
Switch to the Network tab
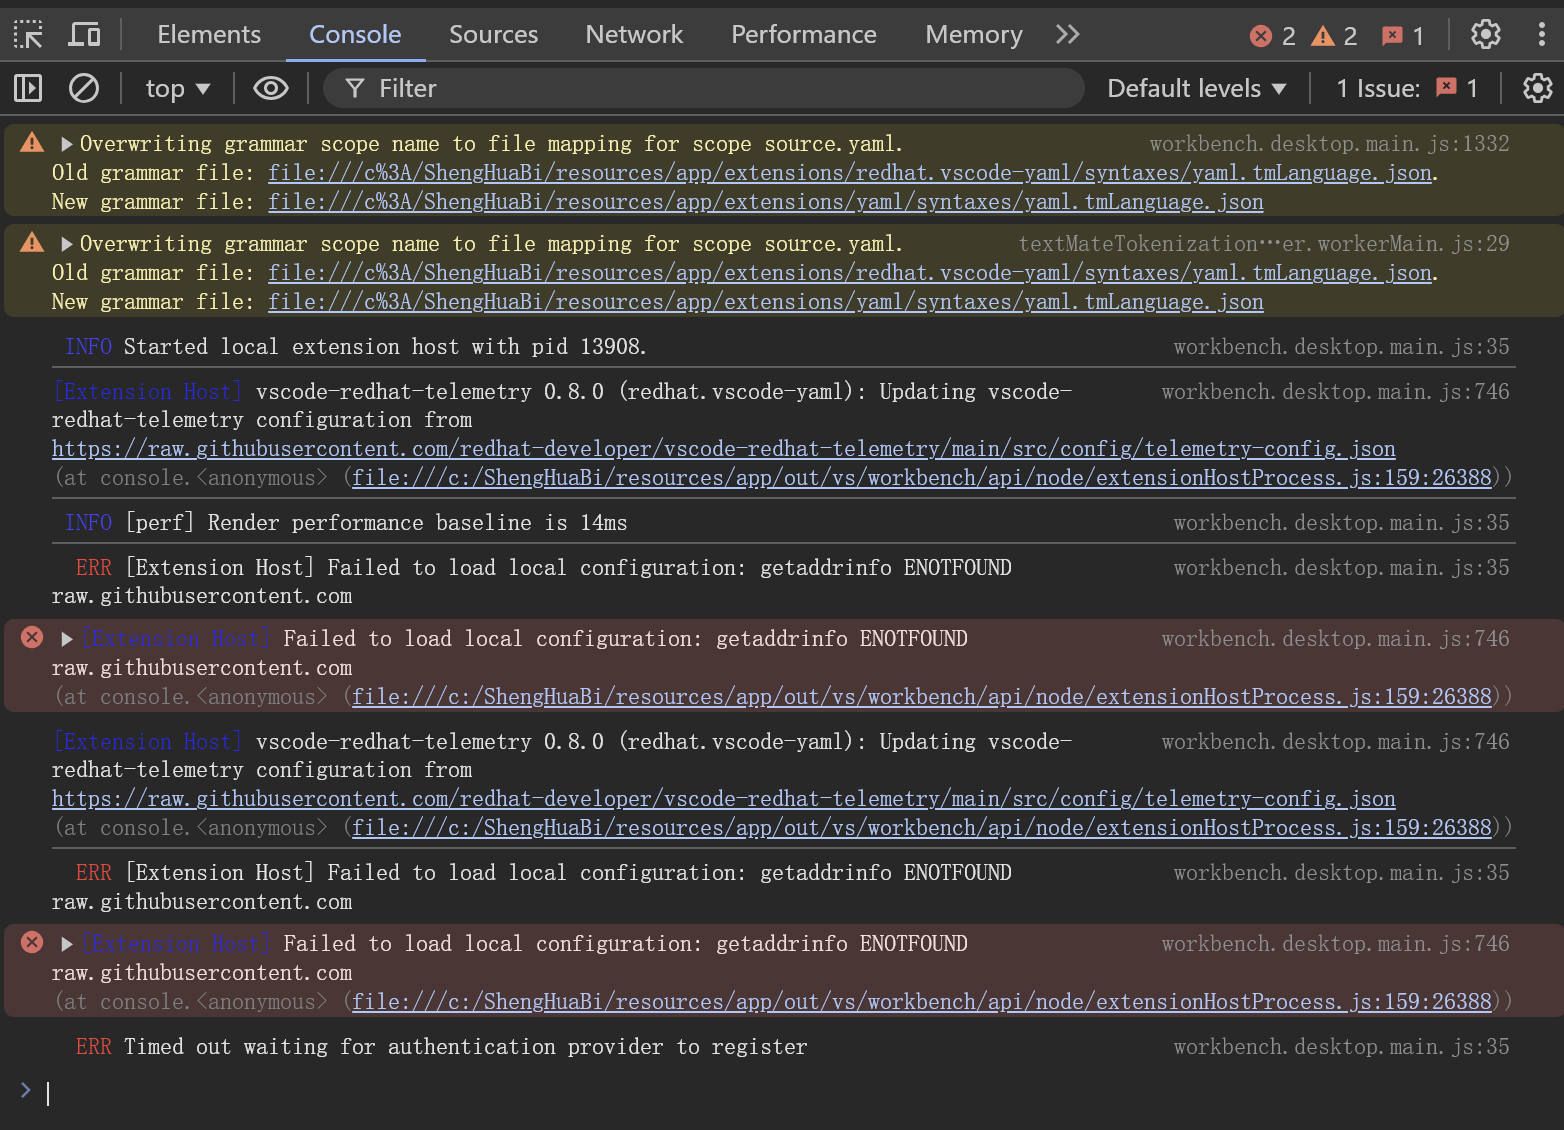coord(634,35)
